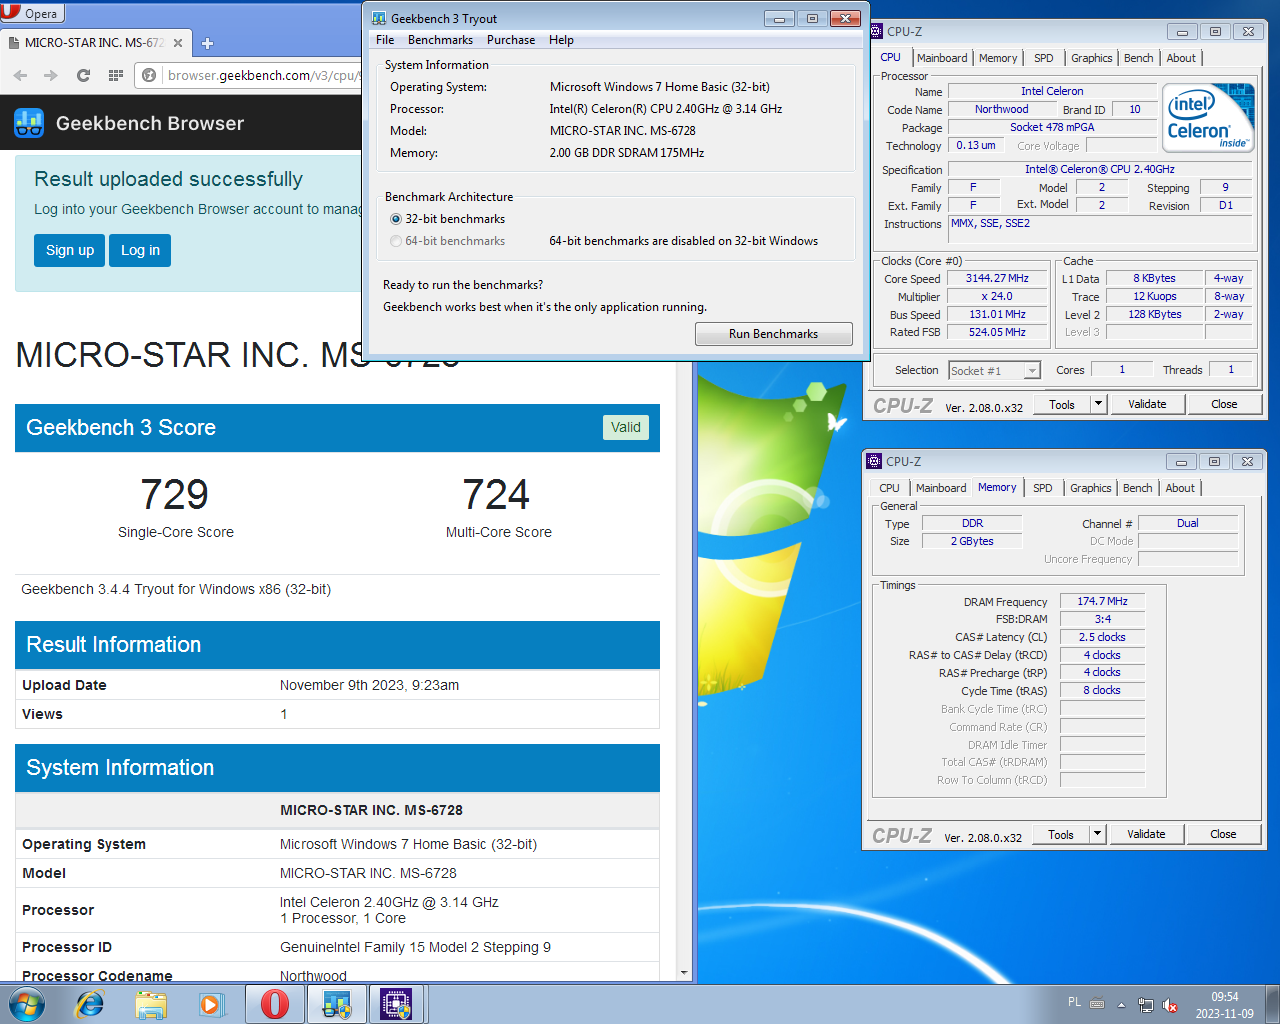This screenshot has height=1024, width=1280.
Task: Go forward in the Opera browser
Action: 51,75
